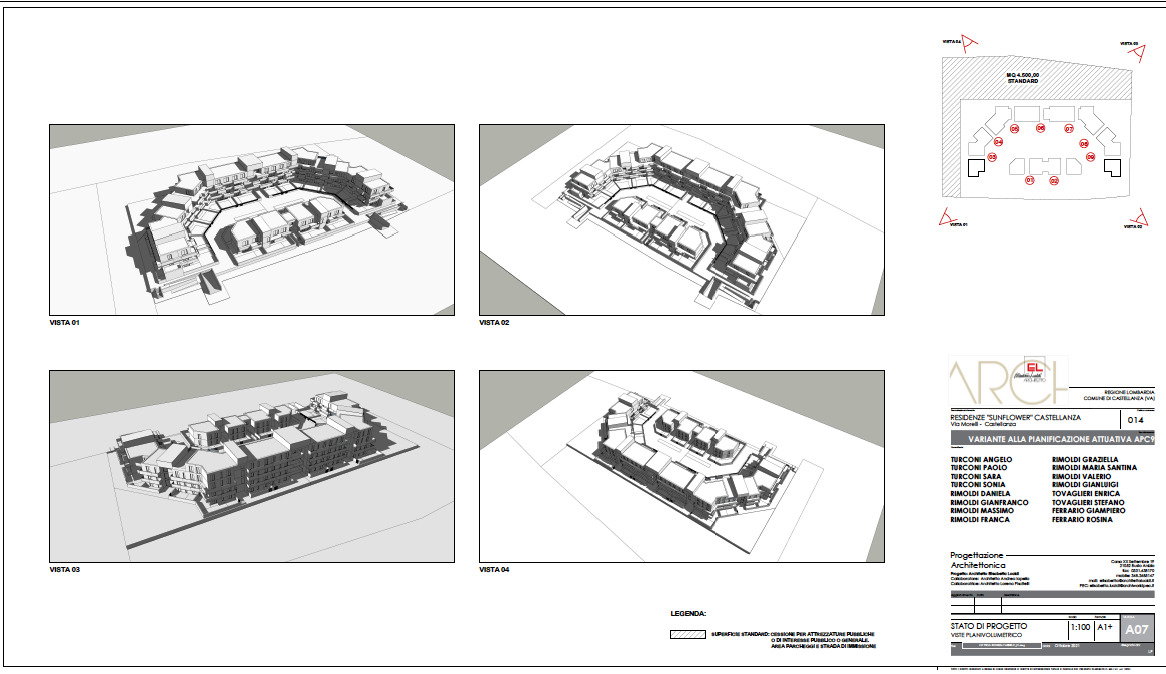Screen dimensions: 1166x674
Task: Select red circled building marker 01
Action: [x=1029, y=180]
